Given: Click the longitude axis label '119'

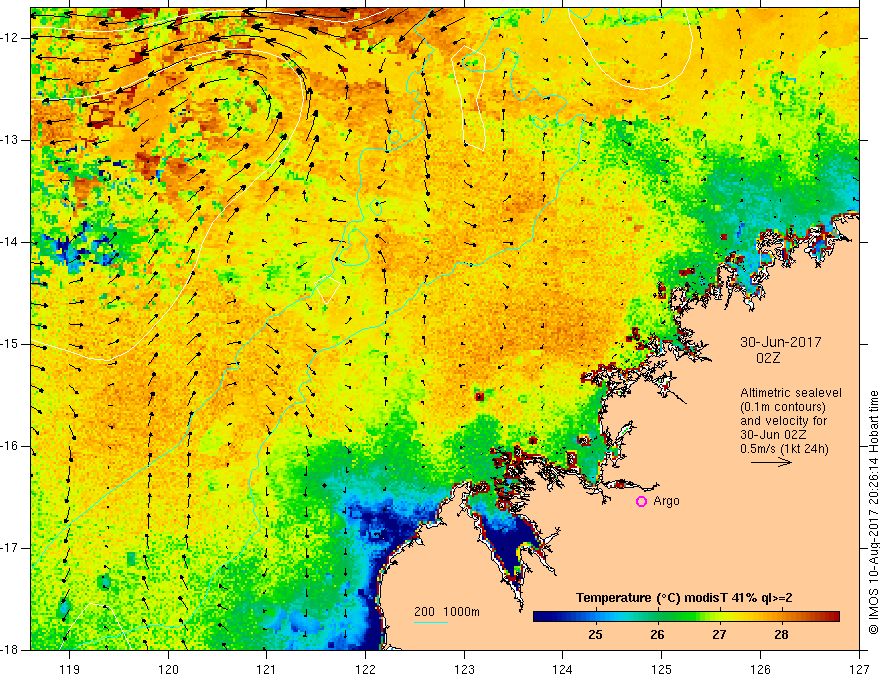Looking at the screenshot, I should pyautogui.click(x=70, y=669).
